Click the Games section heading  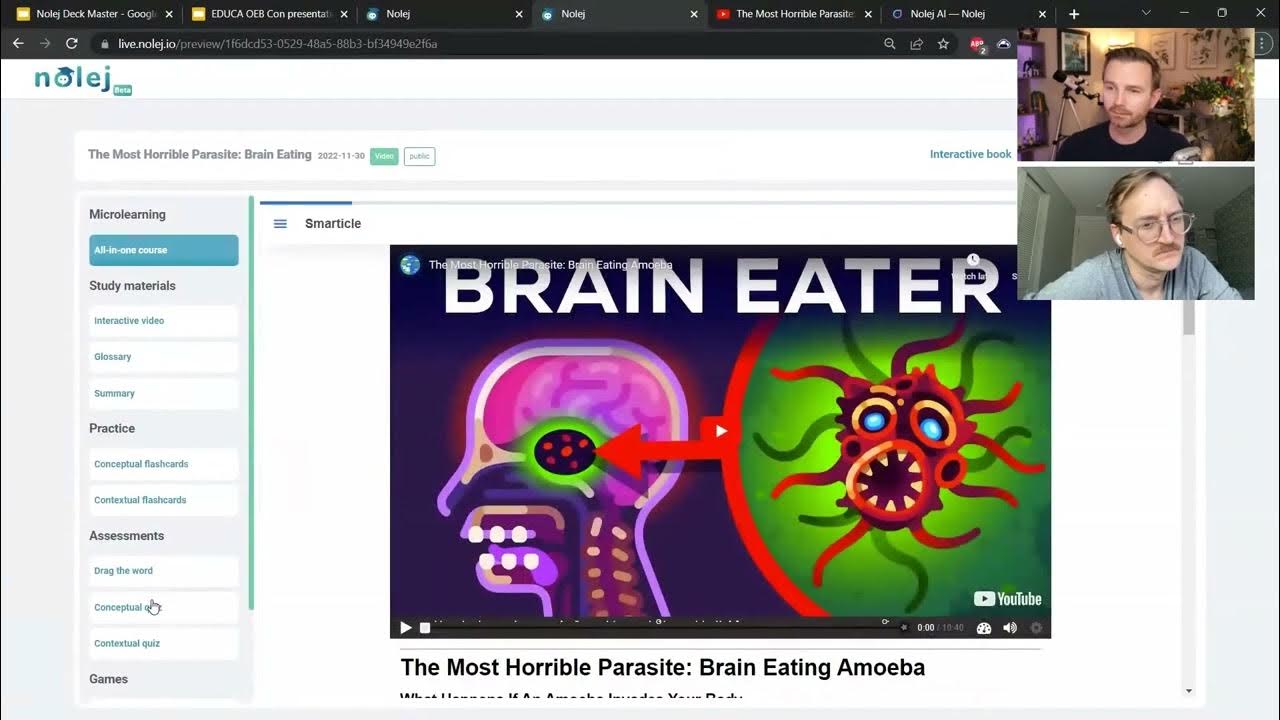click(108, 679)
